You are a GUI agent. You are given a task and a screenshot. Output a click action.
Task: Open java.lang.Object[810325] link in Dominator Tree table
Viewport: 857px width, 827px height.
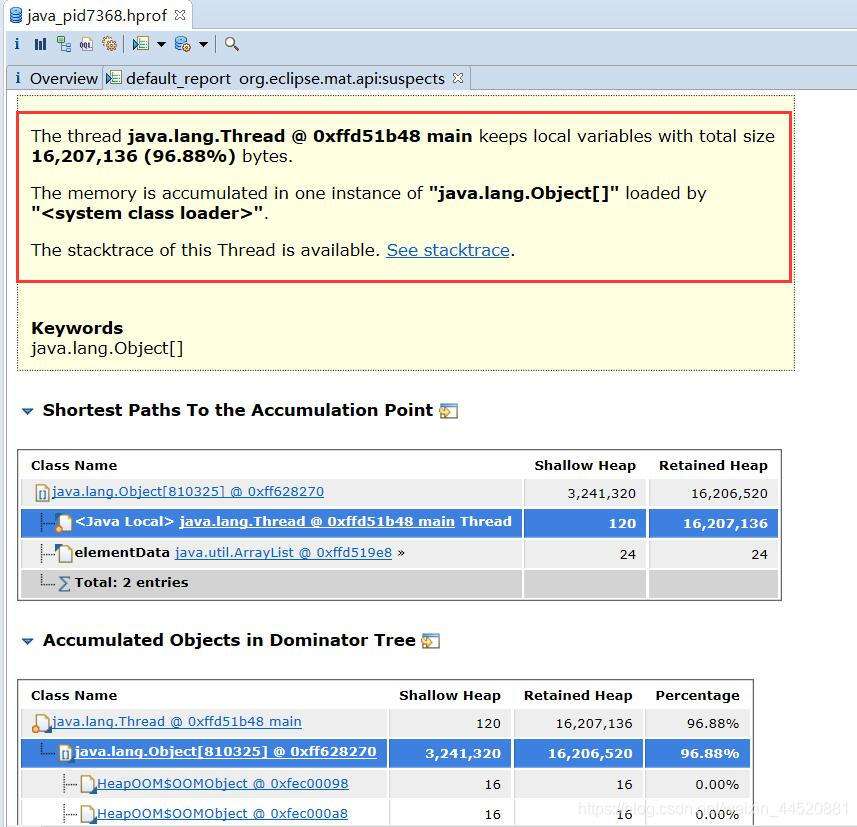226,752
